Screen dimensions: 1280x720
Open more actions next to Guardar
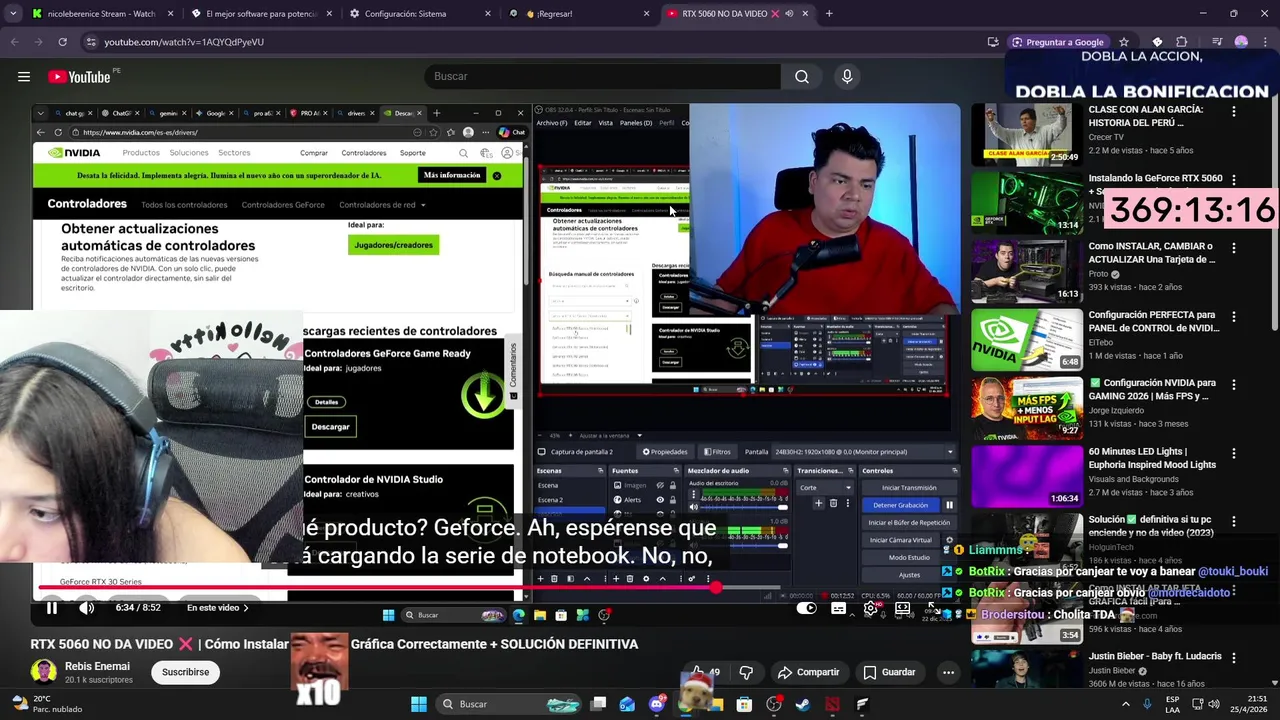[x=948, y=672]
